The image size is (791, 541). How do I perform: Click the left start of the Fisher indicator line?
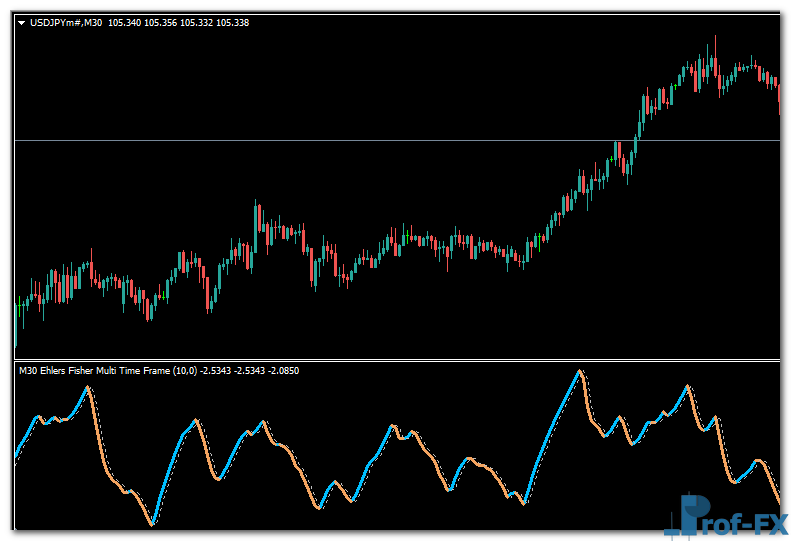tap(16, 458)
